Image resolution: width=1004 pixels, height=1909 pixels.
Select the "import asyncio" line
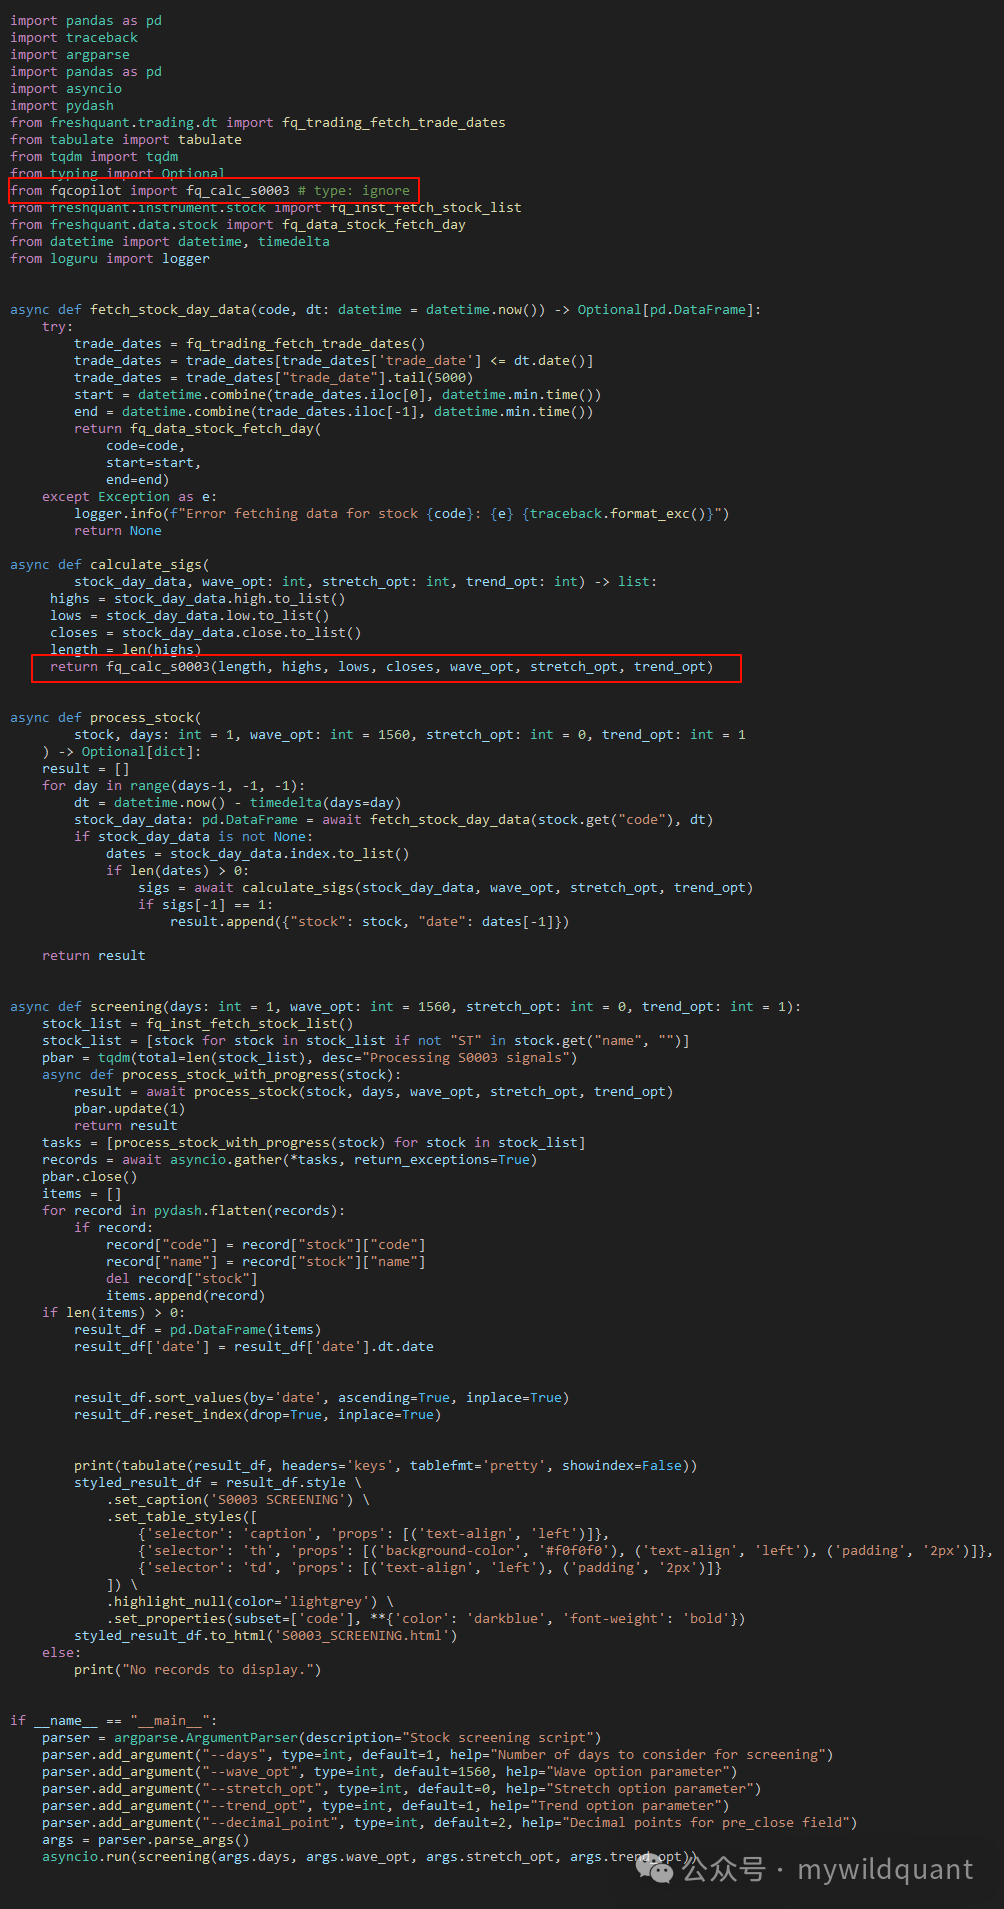(66, 89)
